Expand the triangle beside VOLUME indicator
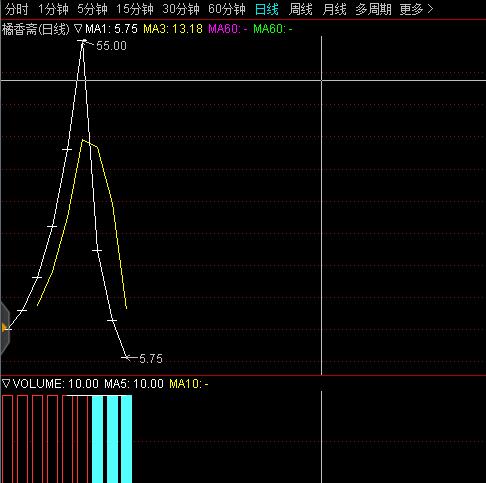This screenshot has height=483, width=486. coord(6,383)
